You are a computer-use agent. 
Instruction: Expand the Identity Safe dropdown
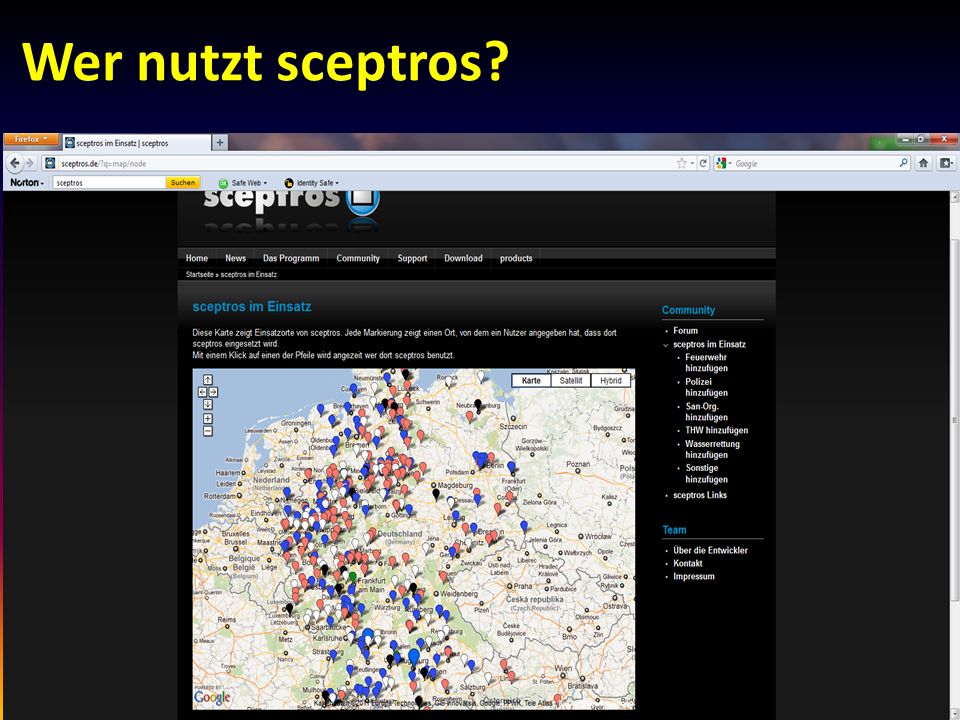[337, 183]
